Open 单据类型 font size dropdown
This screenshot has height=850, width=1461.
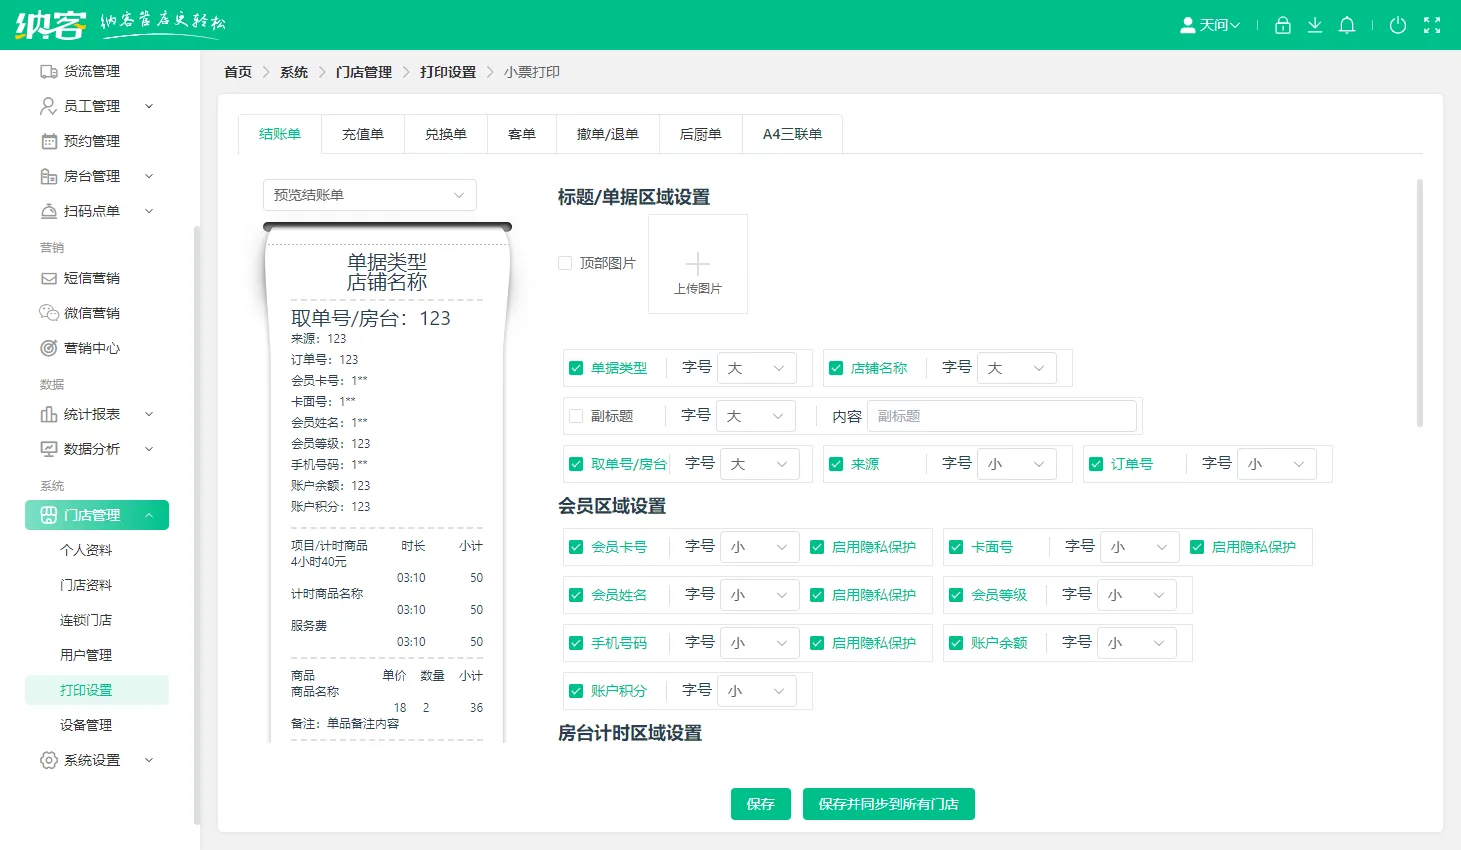pyautogui.click(x=757, y=368)
